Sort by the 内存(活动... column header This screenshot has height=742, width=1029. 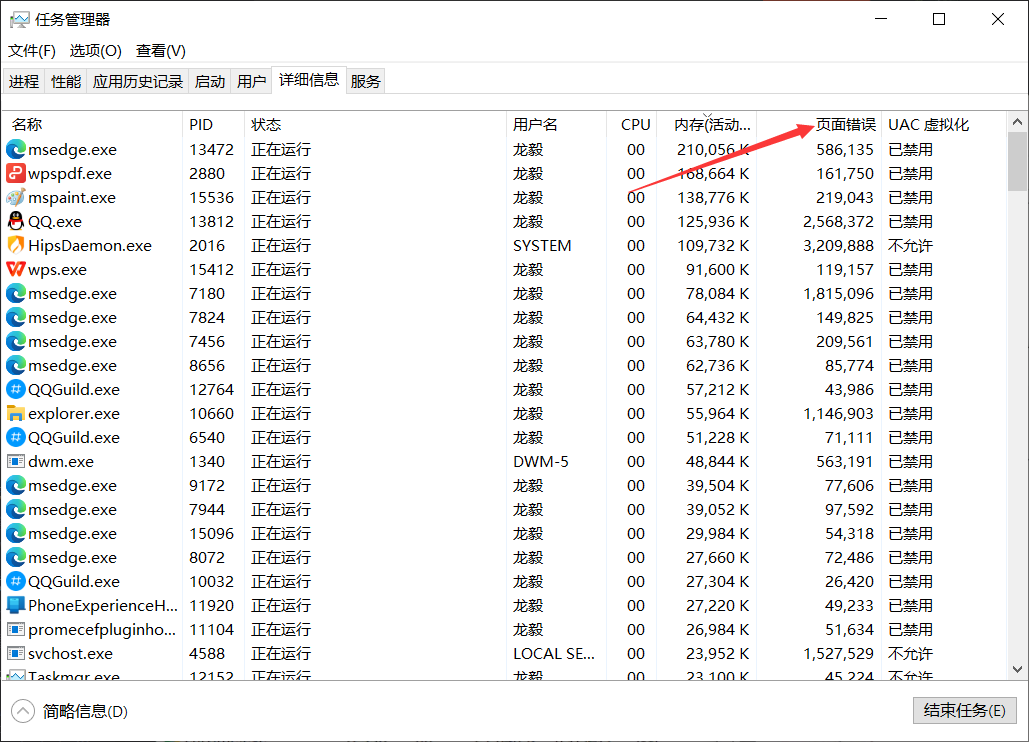[707, 125]
